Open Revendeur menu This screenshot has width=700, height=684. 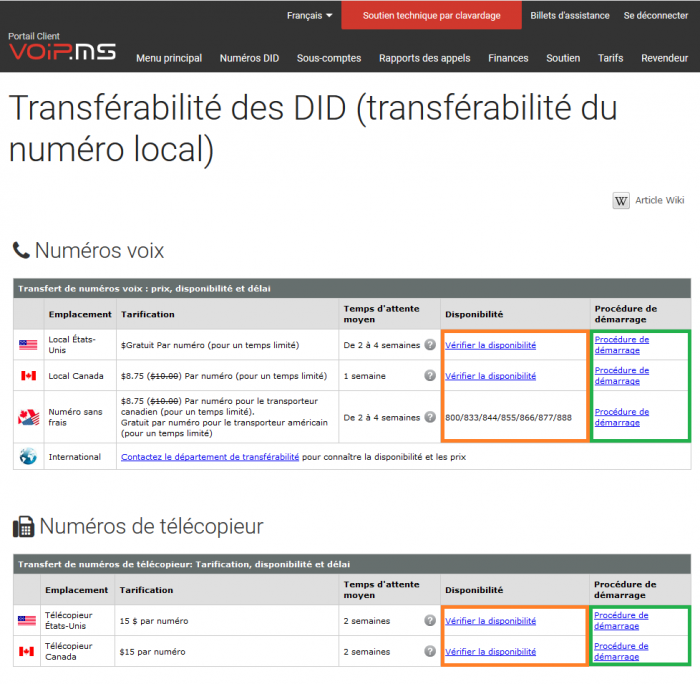coord(664,58)
